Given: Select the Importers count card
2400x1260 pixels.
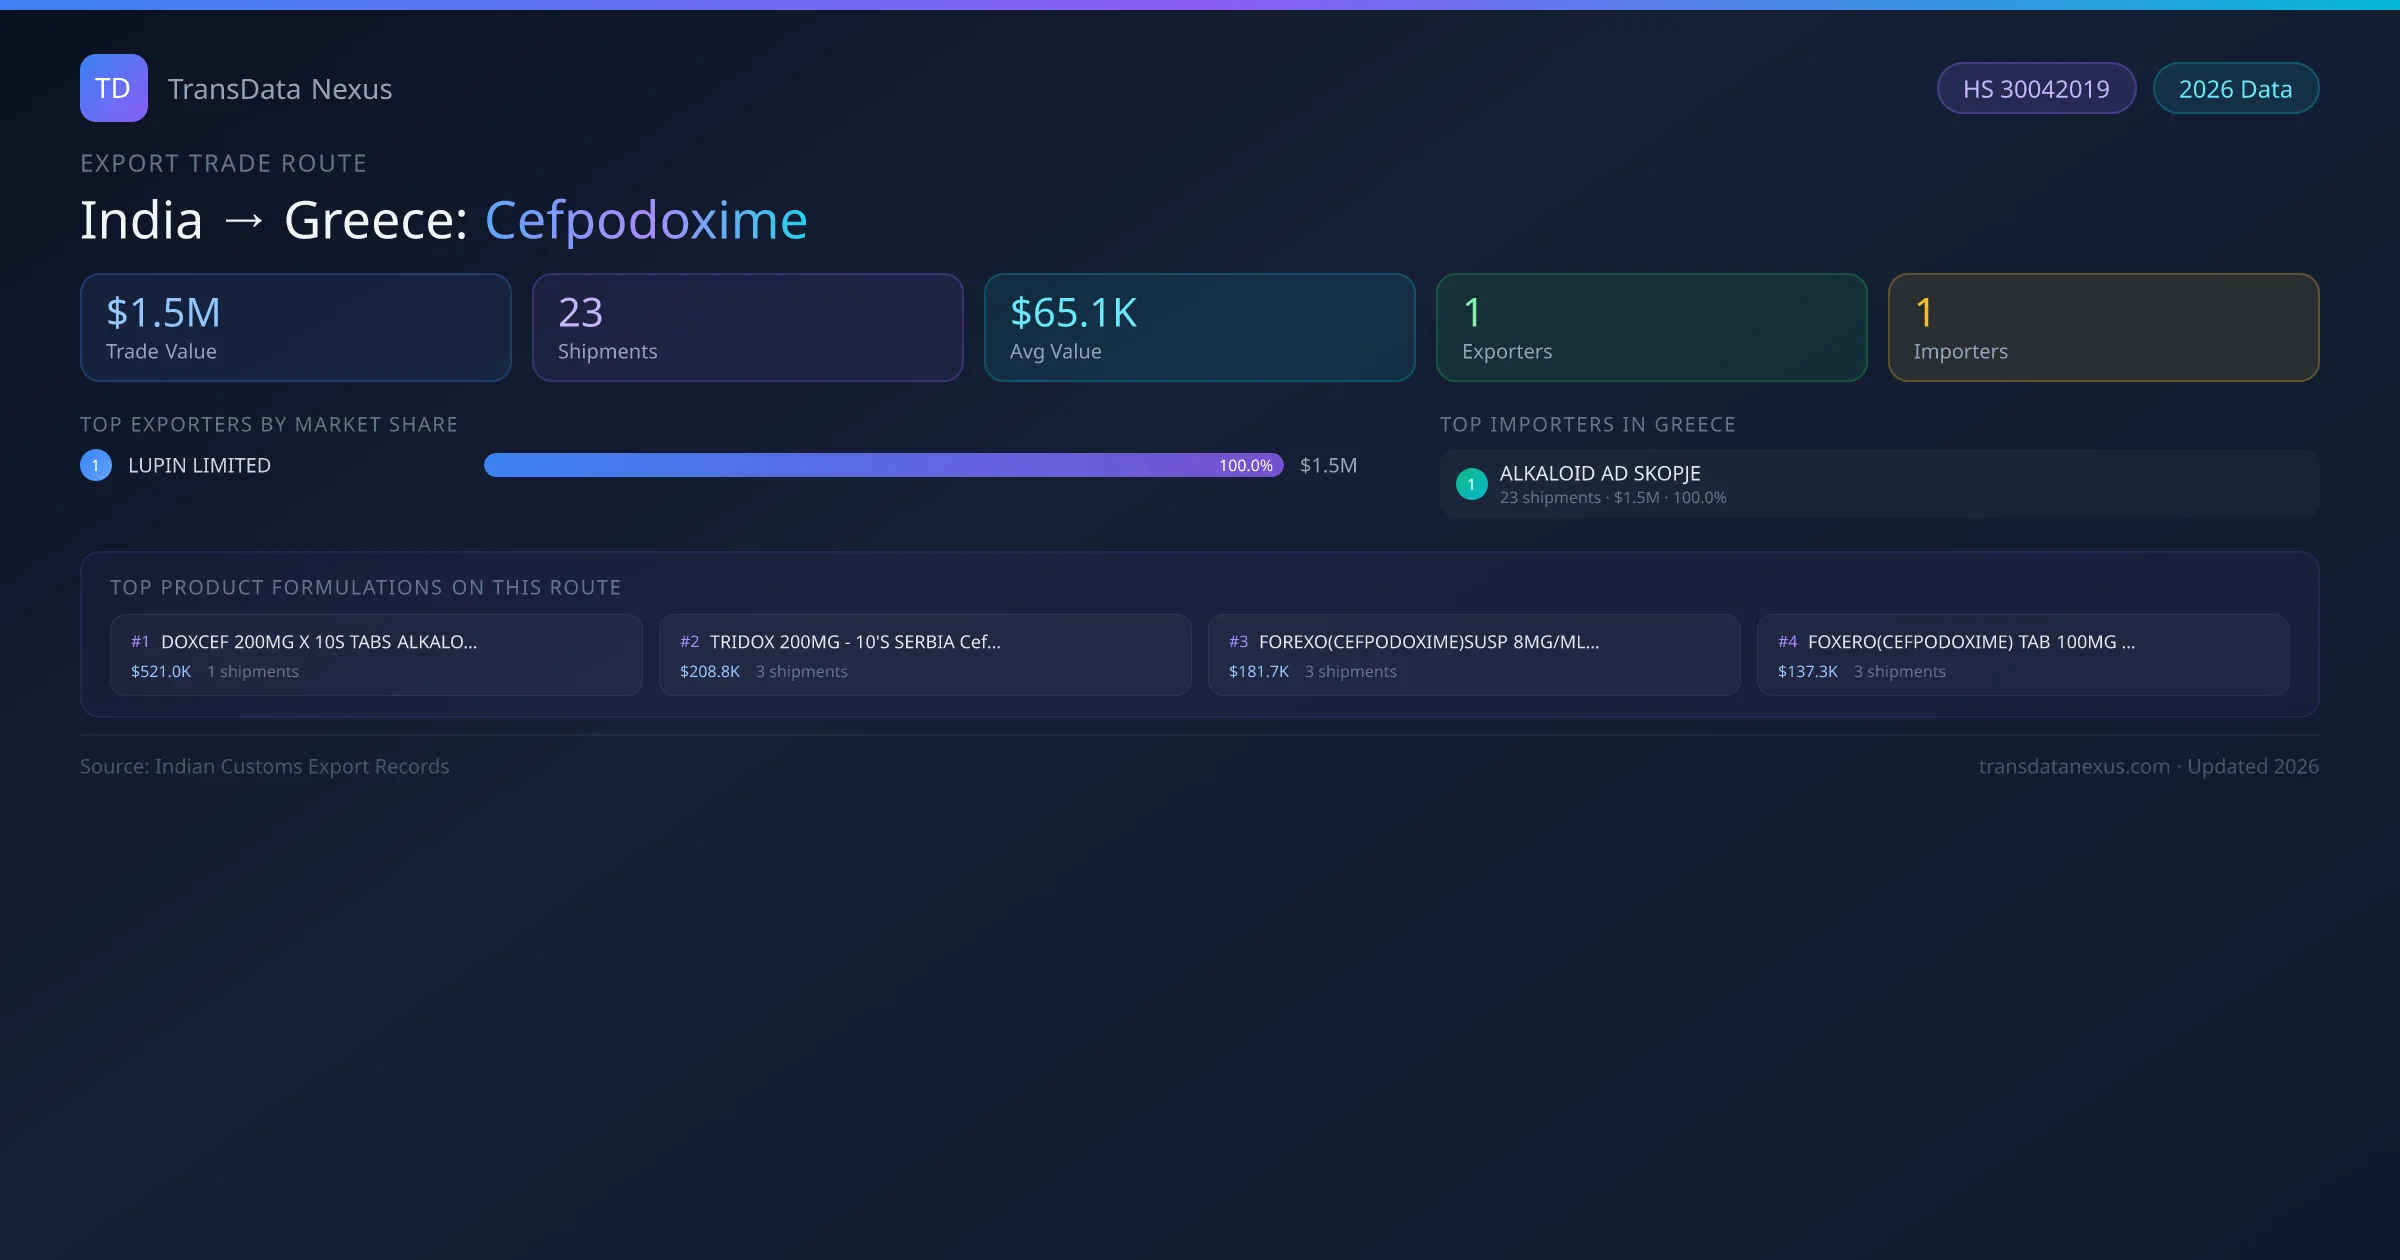Looking at the screenshot, I should (2104, 327).
